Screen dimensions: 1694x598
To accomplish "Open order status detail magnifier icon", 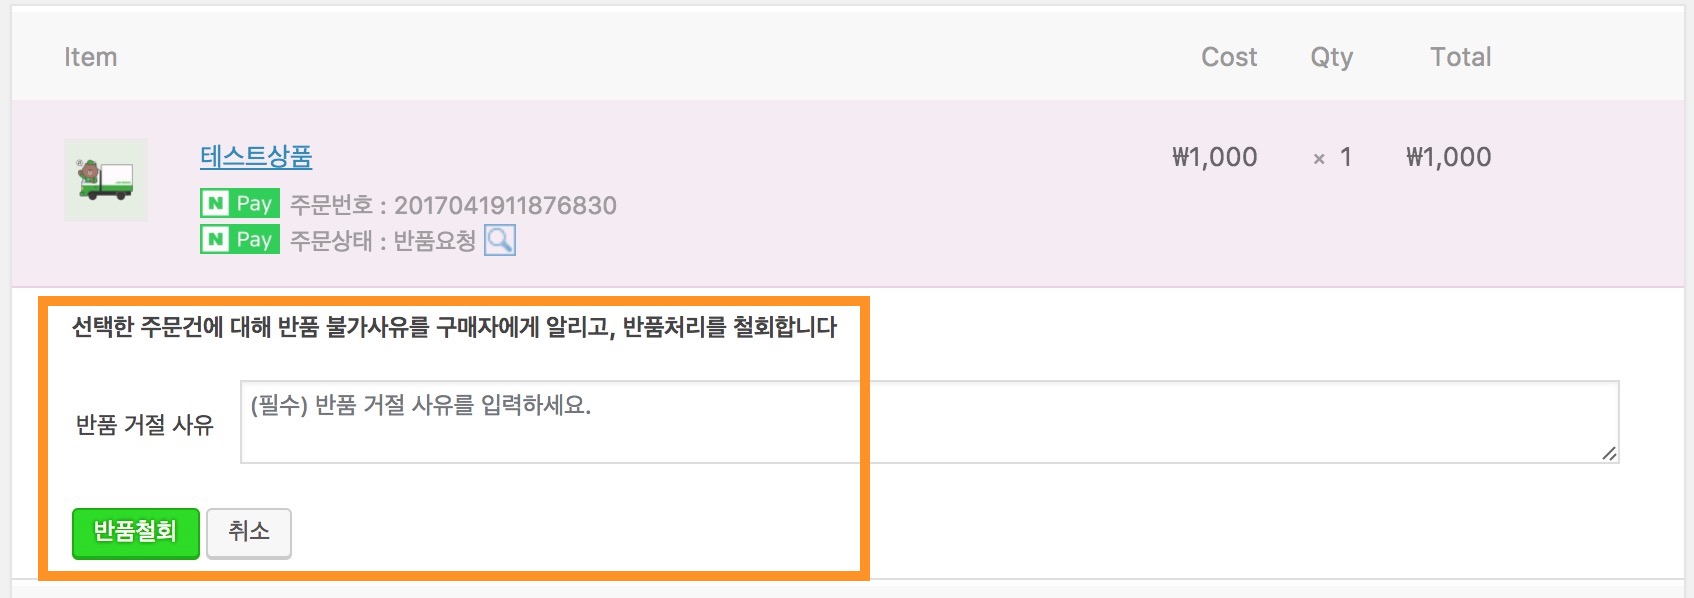I will click(x=500, y=240).
